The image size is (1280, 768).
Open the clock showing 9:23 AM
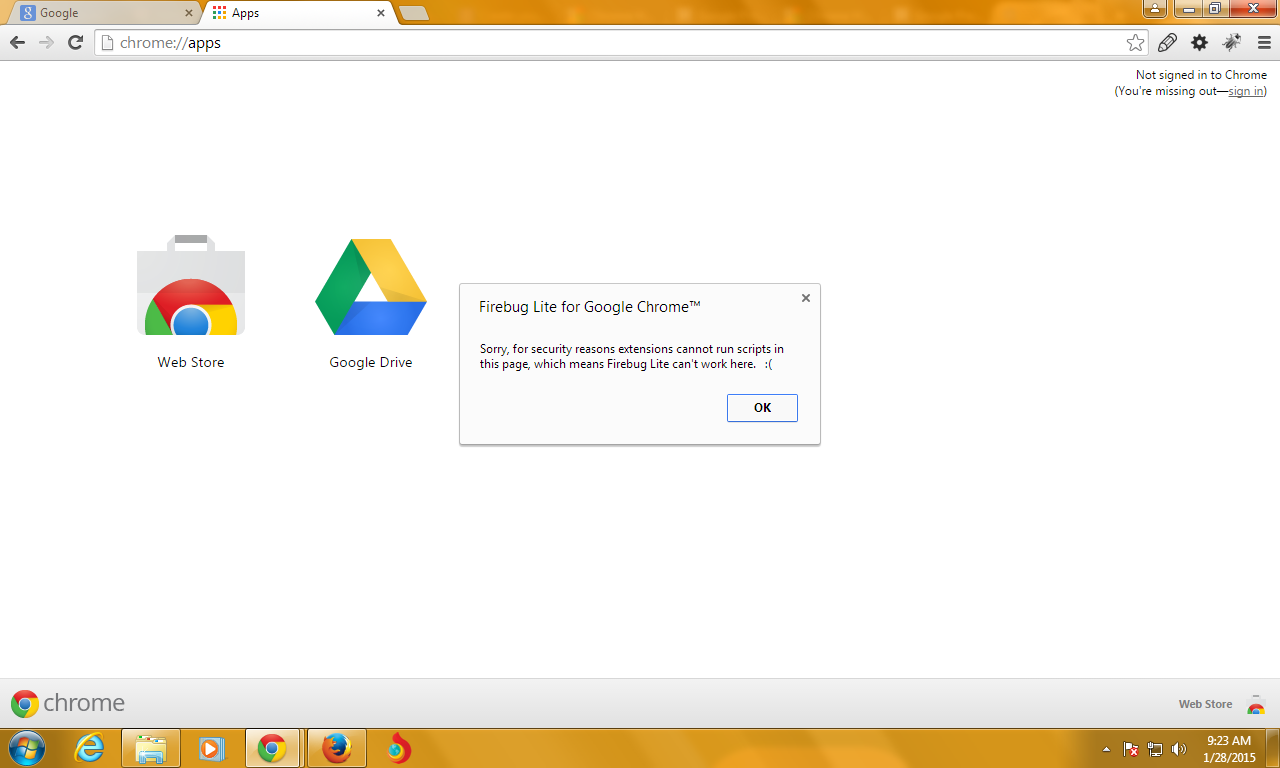[x=1230, y=748]
